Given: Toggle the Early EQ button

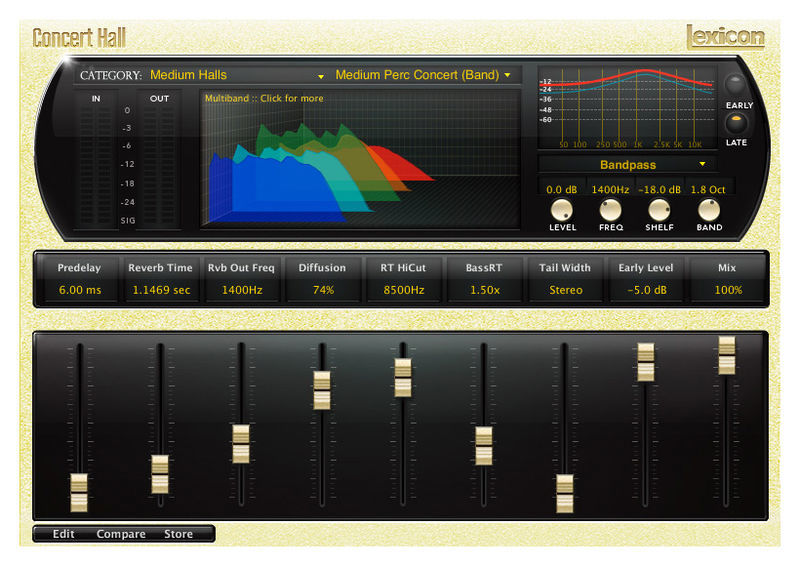Looking at the screenshot, I should pyautogui.click(x=735, y=84).
